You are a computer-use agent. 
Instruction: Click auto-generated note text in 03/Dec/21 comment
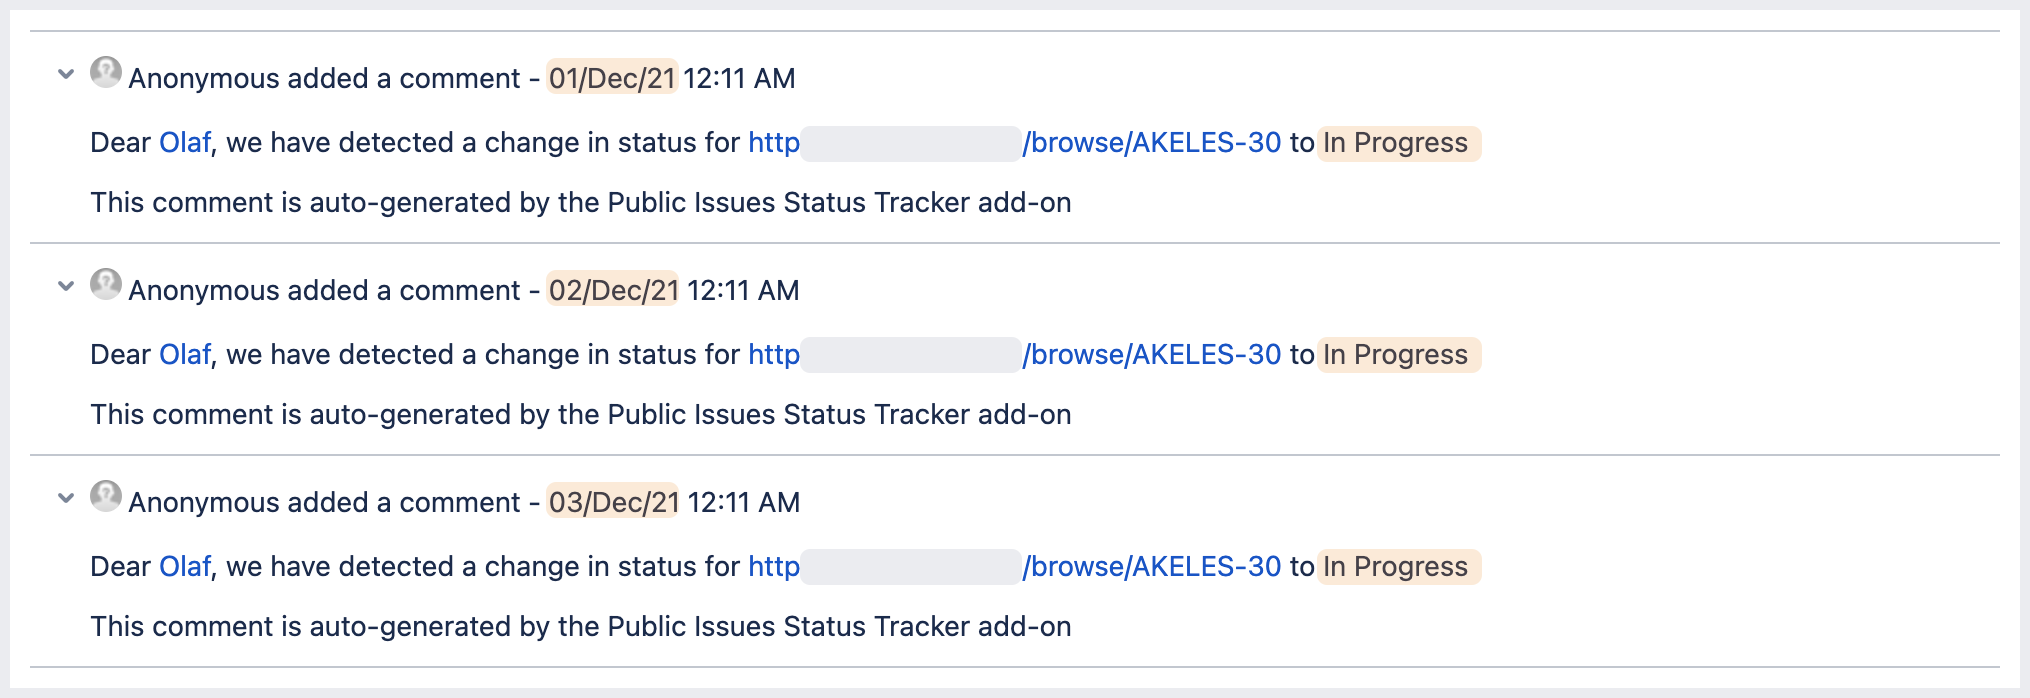click(x=580, y=627)
